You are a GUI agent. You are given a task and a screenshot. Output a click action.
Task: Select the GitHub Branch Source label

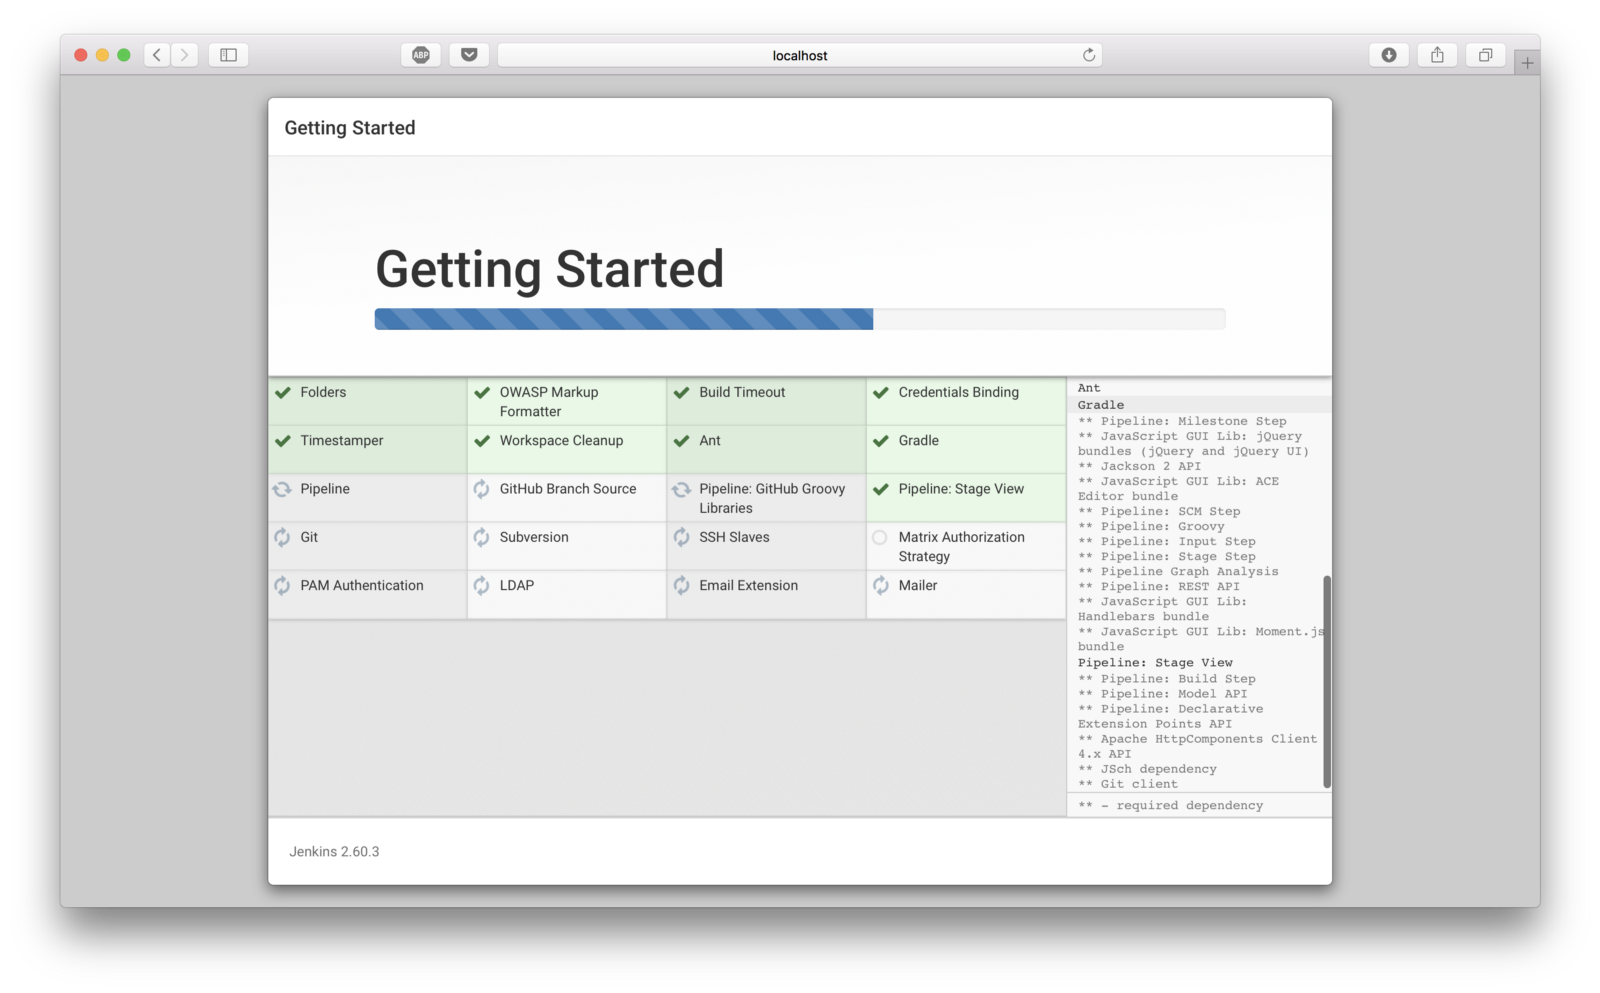[x=568, y=489]
